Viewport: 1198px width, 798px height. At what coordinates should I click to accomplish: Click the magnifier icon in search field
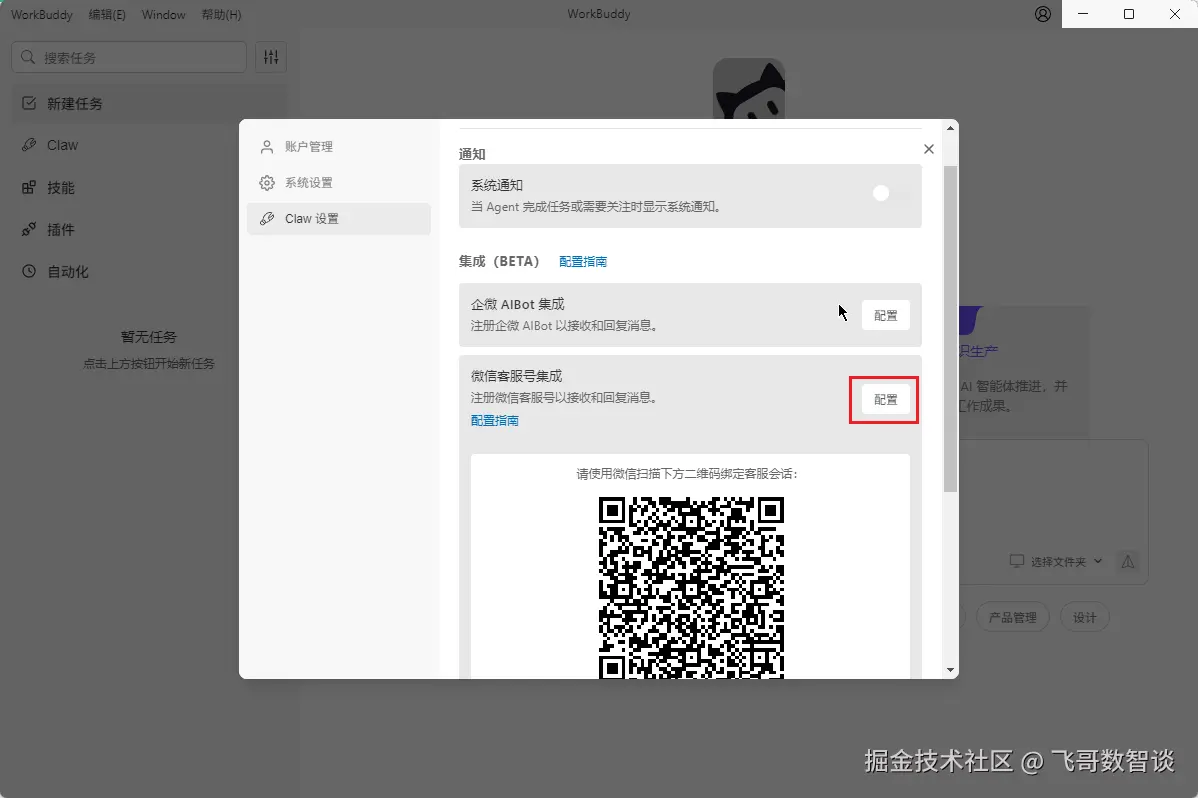point(28,57)
